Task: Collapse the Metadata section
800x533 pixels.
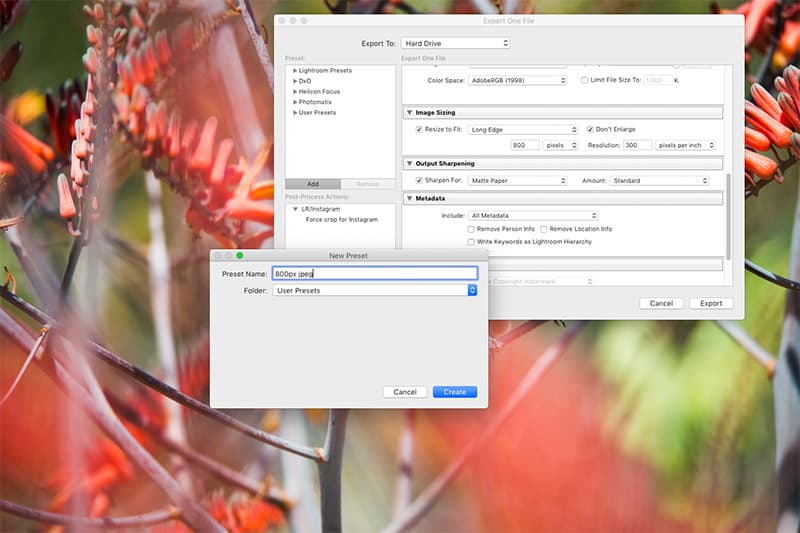Action: 409,198
